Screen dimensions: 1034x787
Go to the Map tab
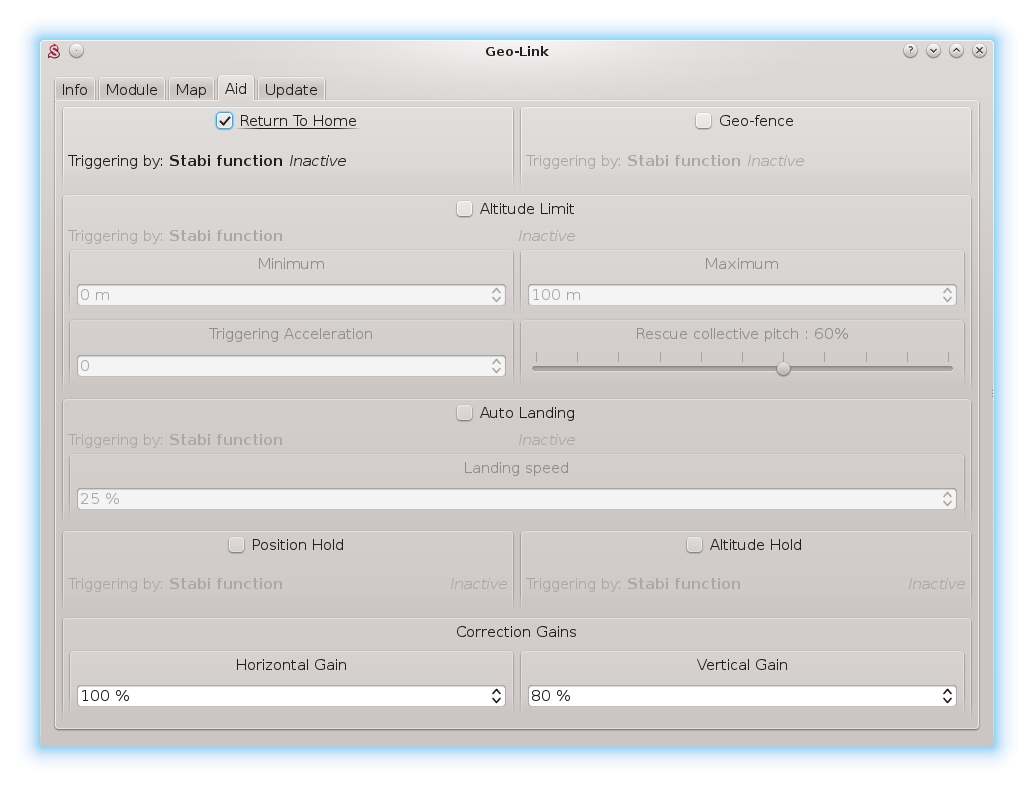point(191,90)
